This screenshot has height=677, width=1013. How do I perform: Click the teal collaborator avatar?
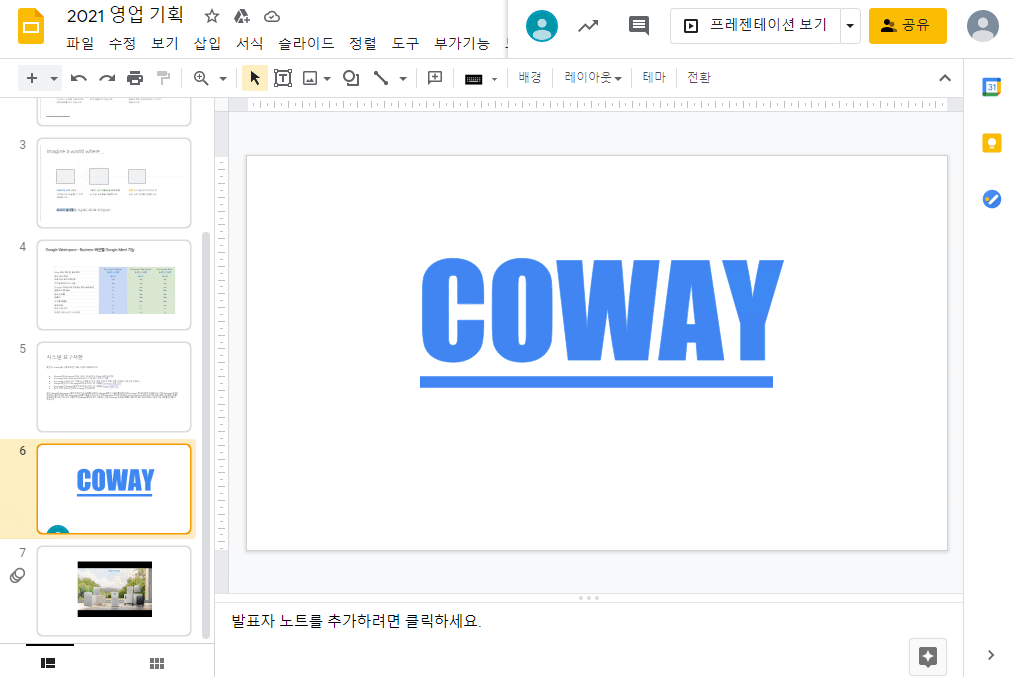(542, 26)
